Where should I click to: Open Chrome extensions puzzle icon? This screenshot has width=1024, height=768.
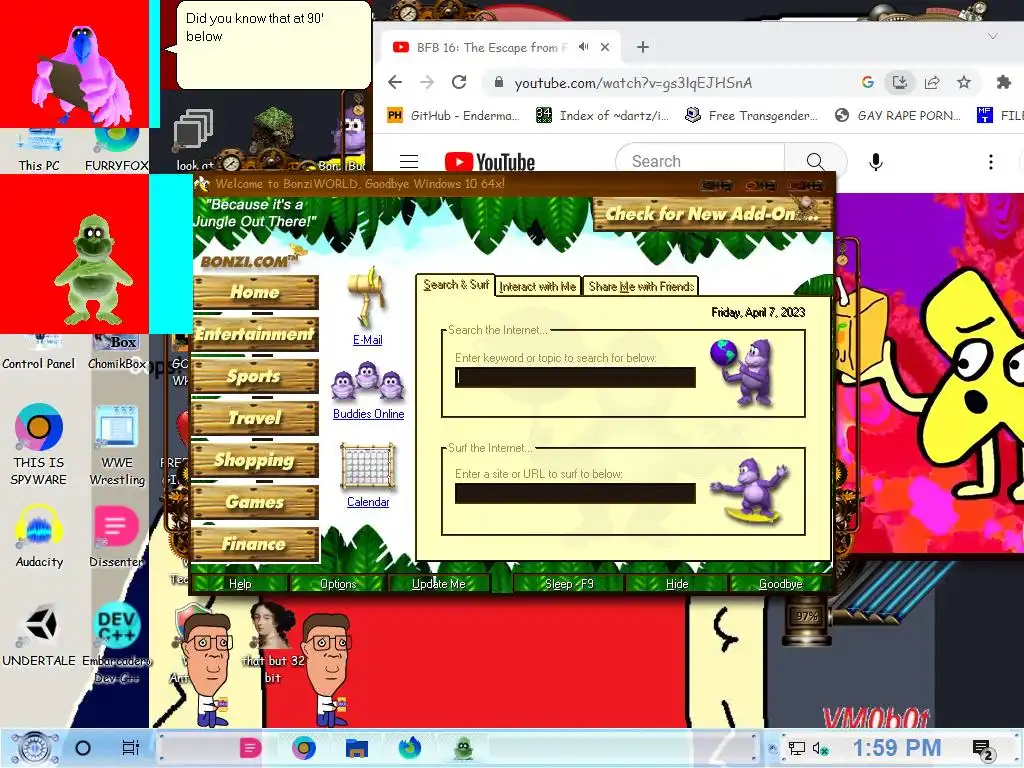tap(1004, 82)
